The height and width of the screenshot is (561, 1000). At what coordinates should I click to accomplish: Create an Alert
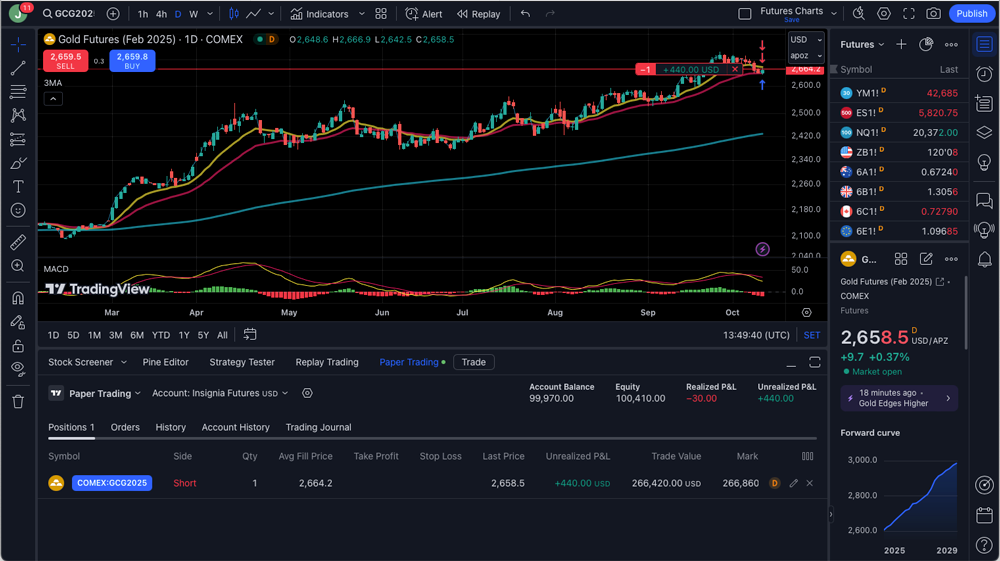tap(423, 14)
